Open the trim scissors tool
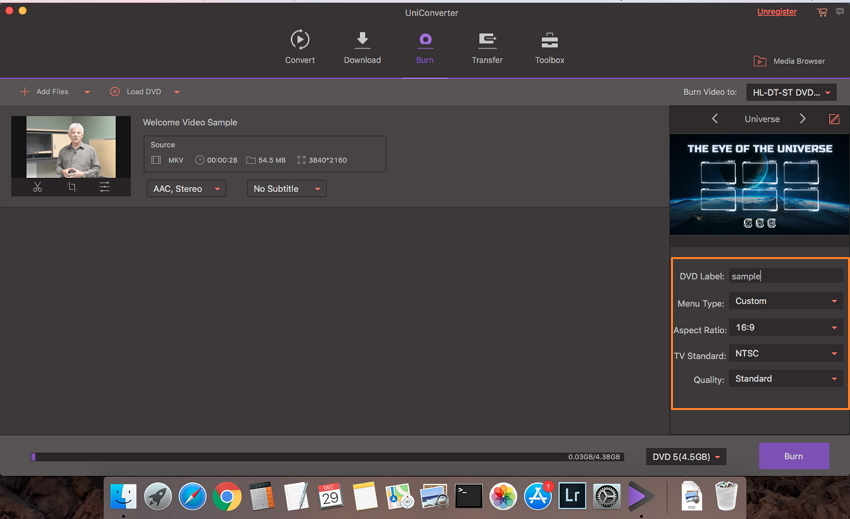Image resolution: width=850 pixels, height=519 pixels. point(37,187)
